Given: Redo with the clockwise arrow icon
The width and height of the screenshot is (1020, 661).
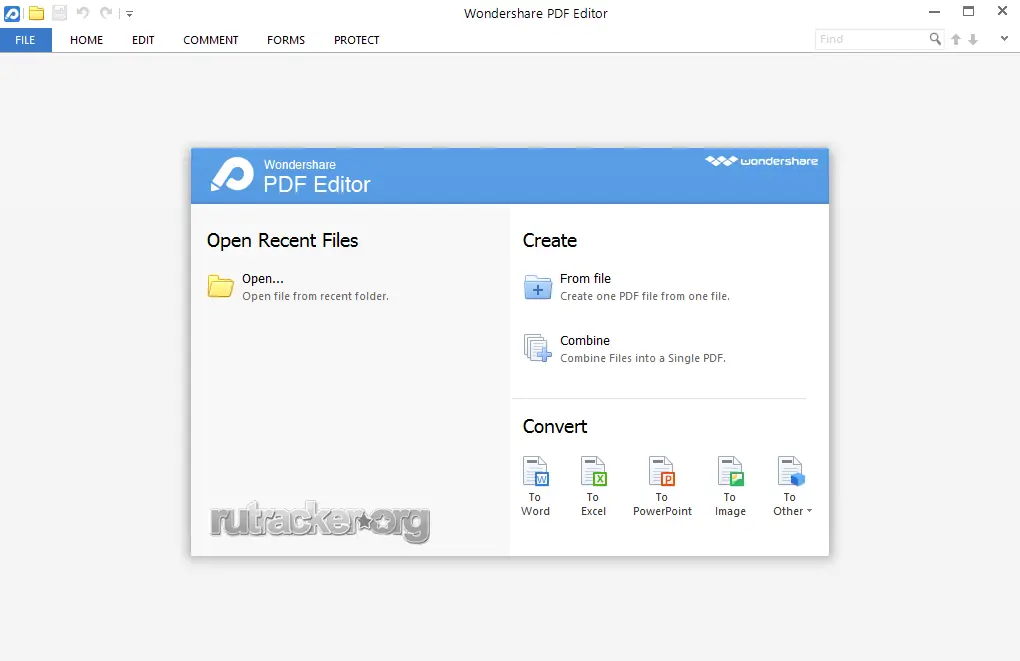Looking at the screenshot, I should 106,12.
